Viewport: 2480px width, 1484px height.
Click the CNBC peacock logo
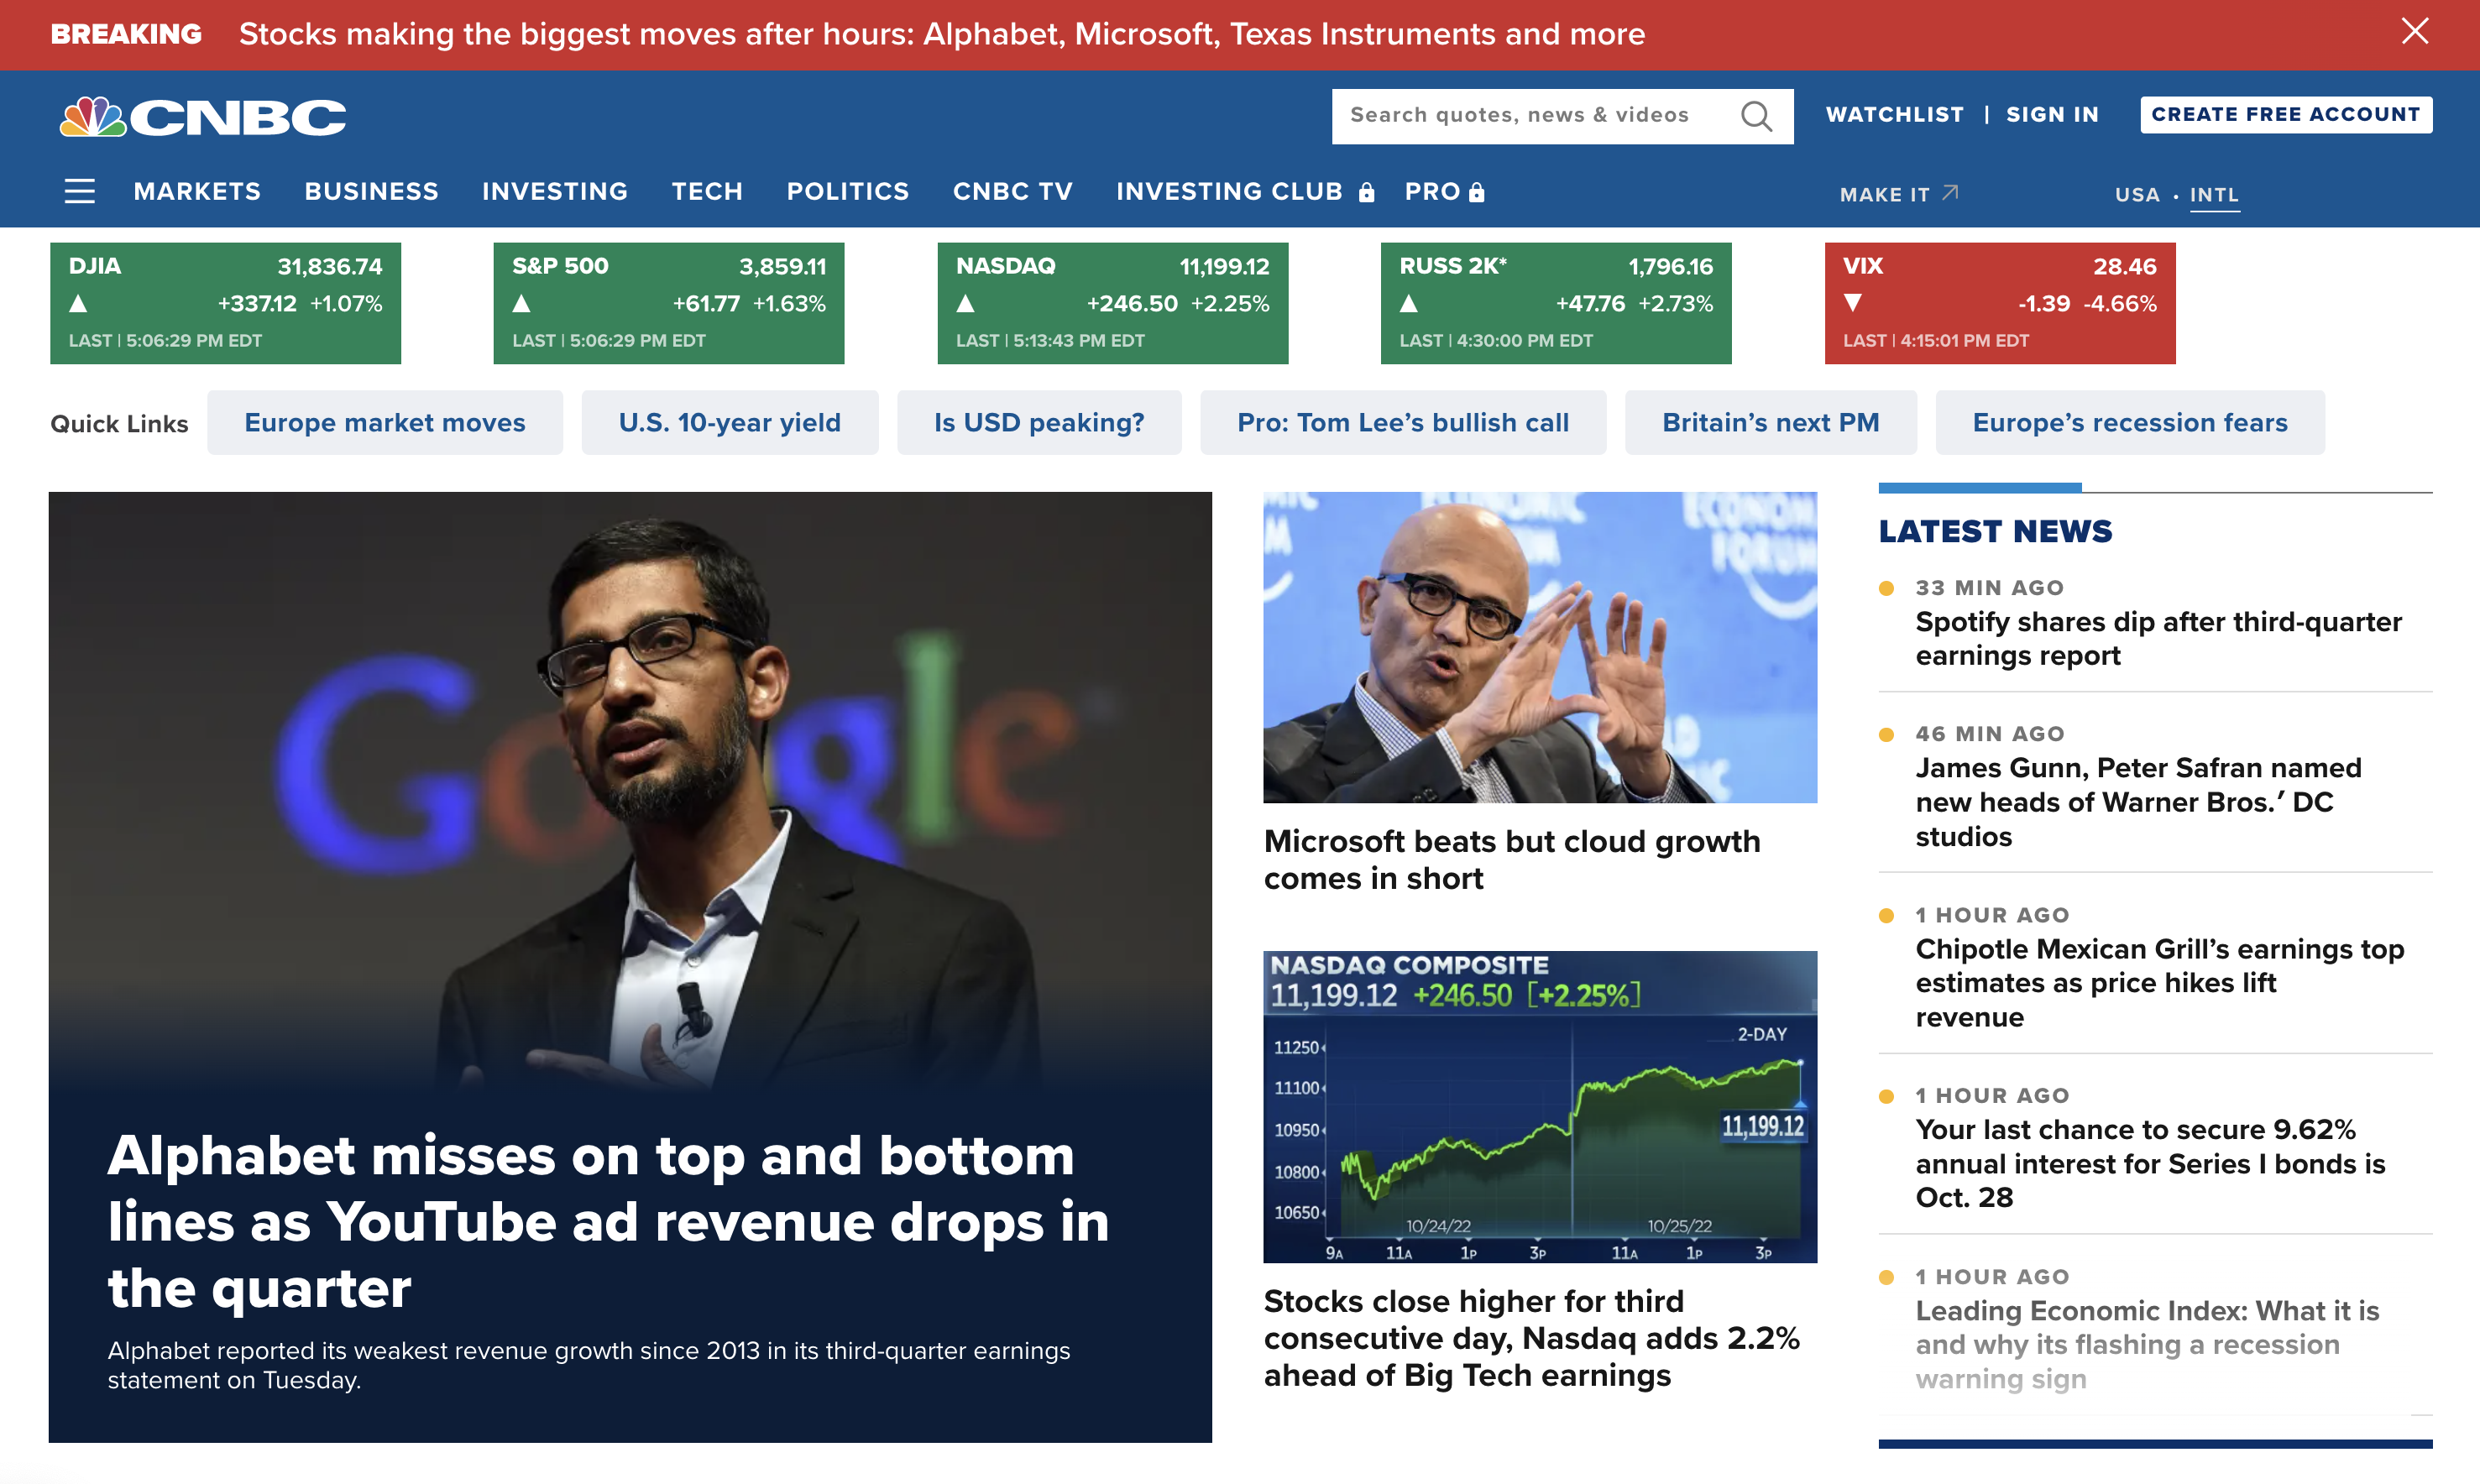203,117
